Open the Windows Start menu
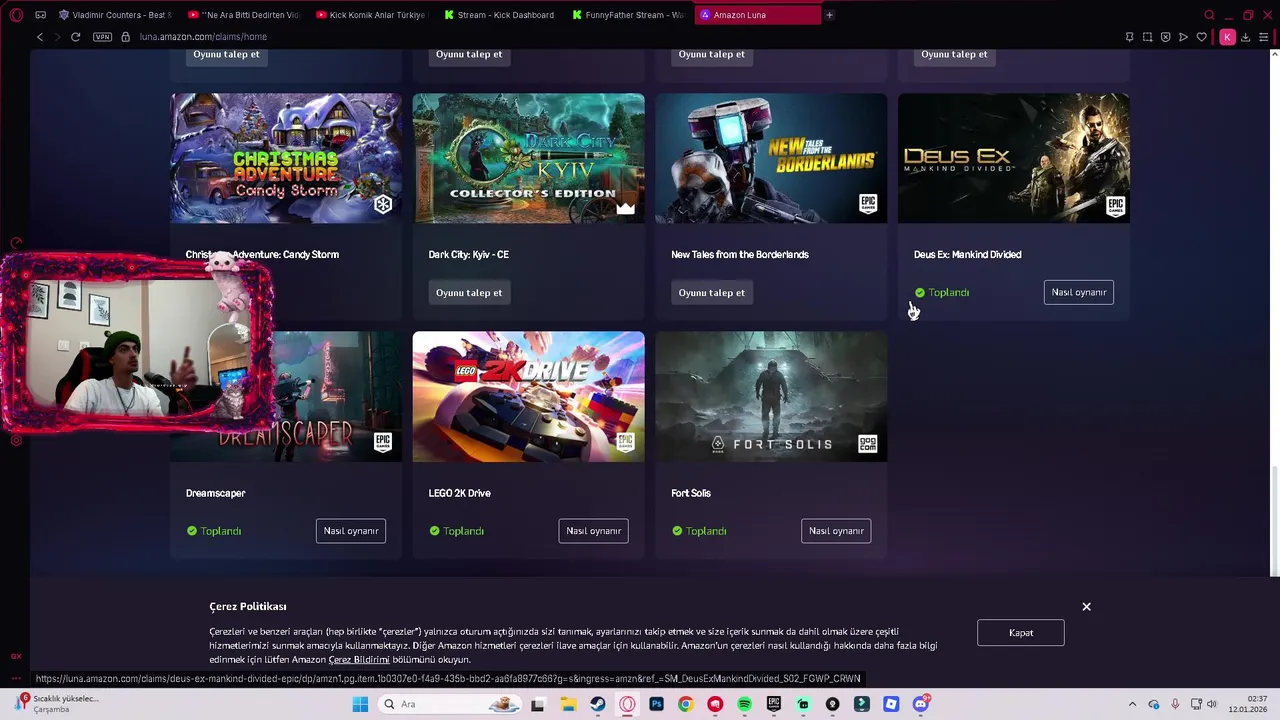This screenshot has height=720, width=1280. pyautogui.click(x=360, y=704)
